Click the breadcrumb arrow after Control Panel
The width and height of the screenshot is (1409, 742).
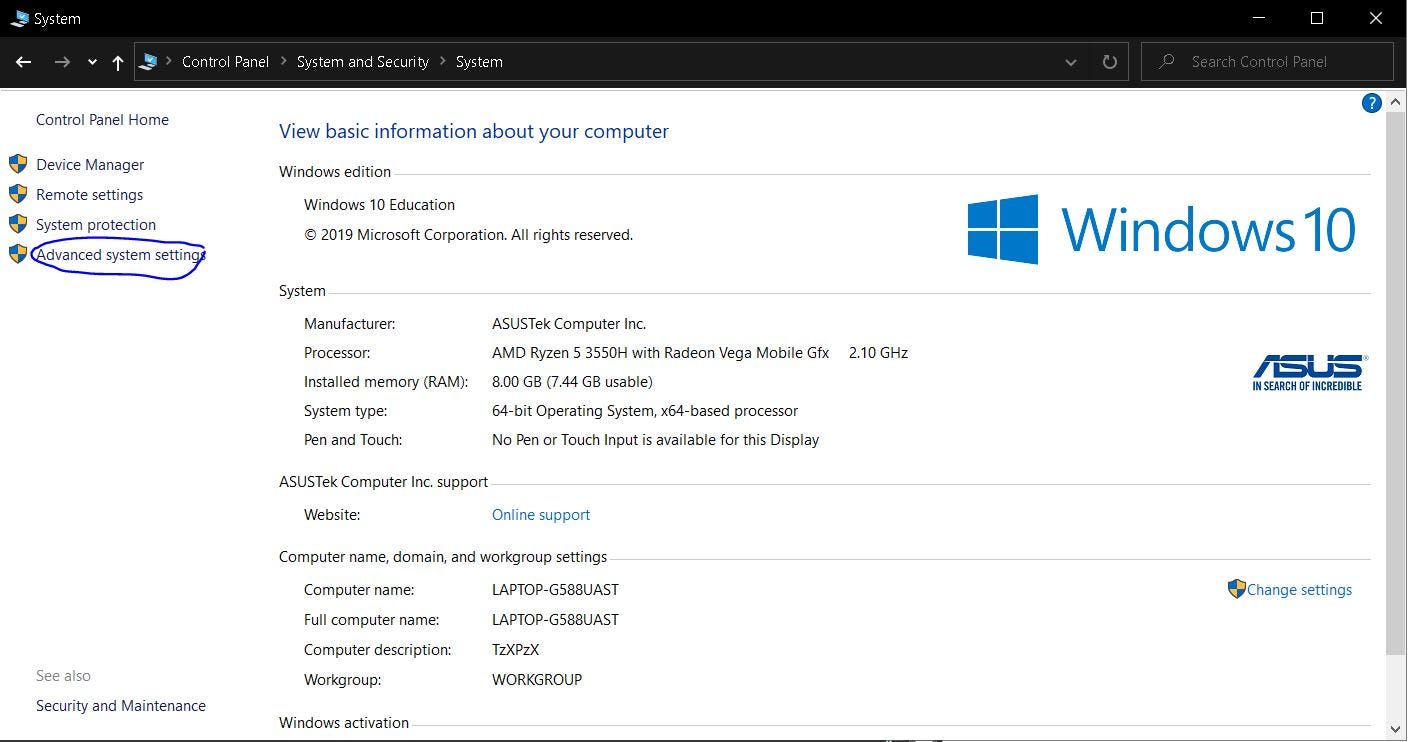point(283,62)
